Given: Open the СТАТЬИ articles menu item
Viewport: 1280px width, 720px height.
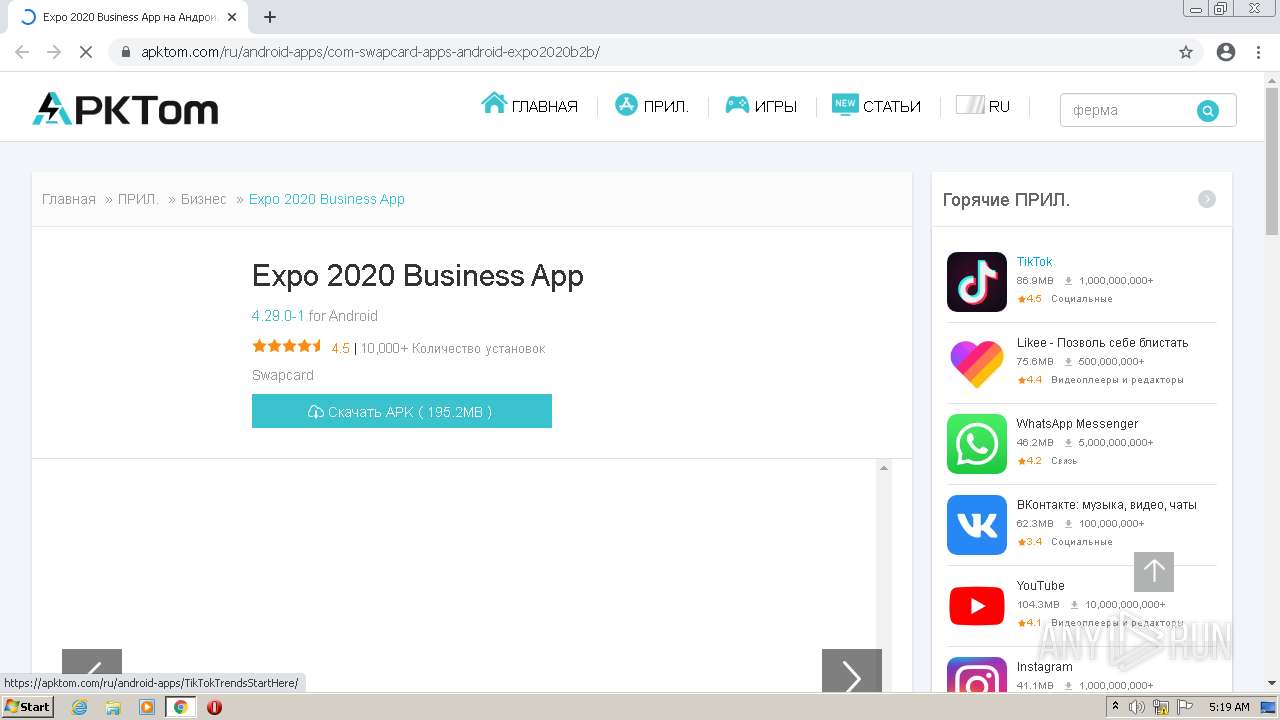Looking at the screenshot, I should 876,105.
